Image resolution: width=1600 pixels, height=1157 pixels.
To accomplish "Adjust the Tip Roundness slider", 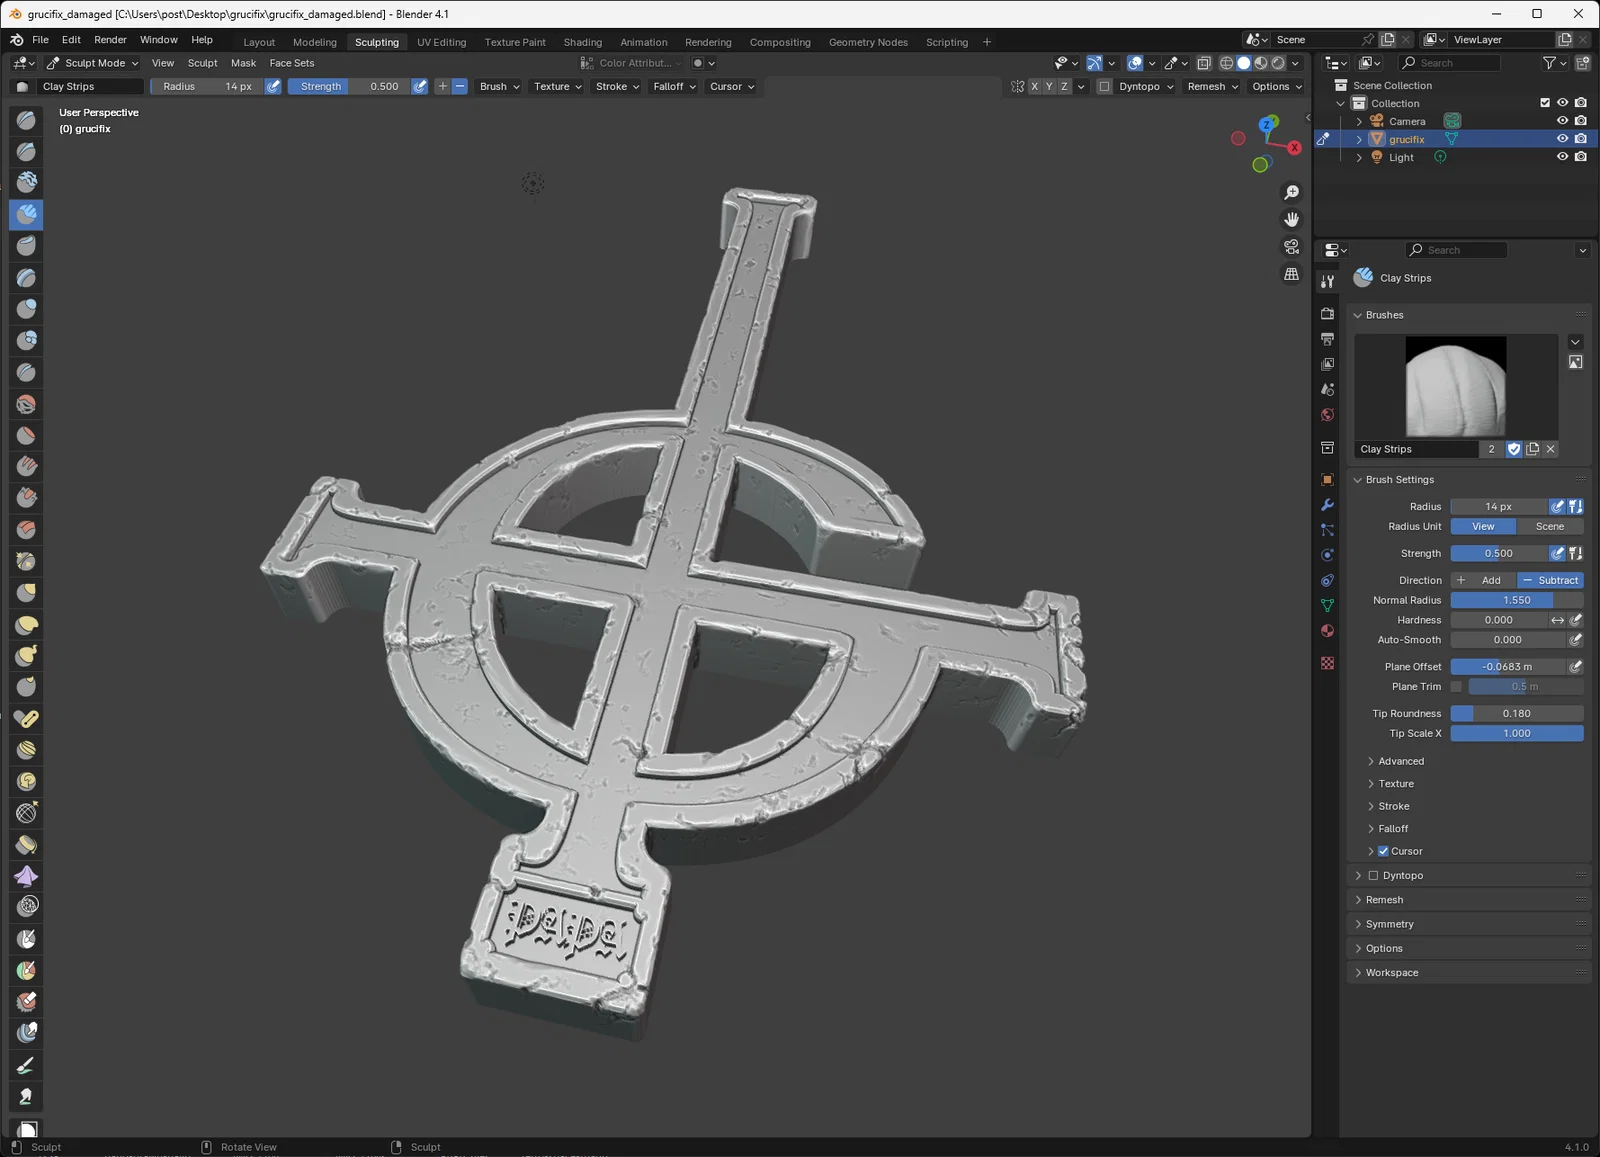I will tap(1516, 714).
